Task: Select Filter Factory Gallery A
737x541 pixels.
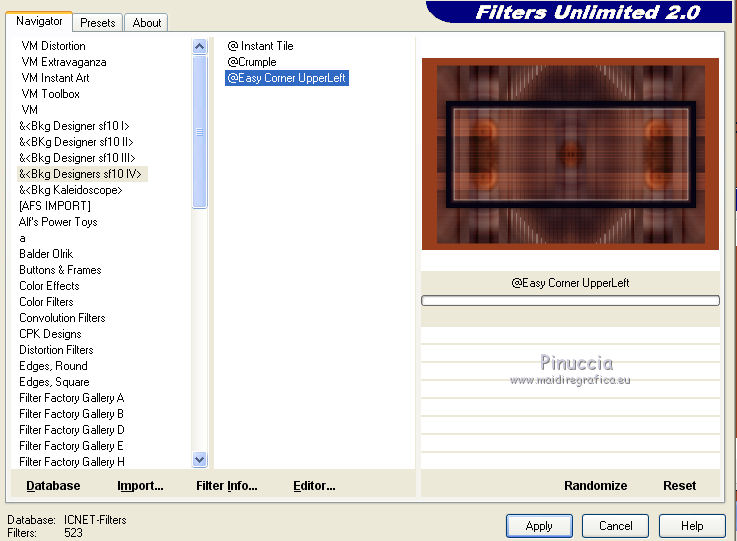Action: pyautogui.click(x=72, y=398)
